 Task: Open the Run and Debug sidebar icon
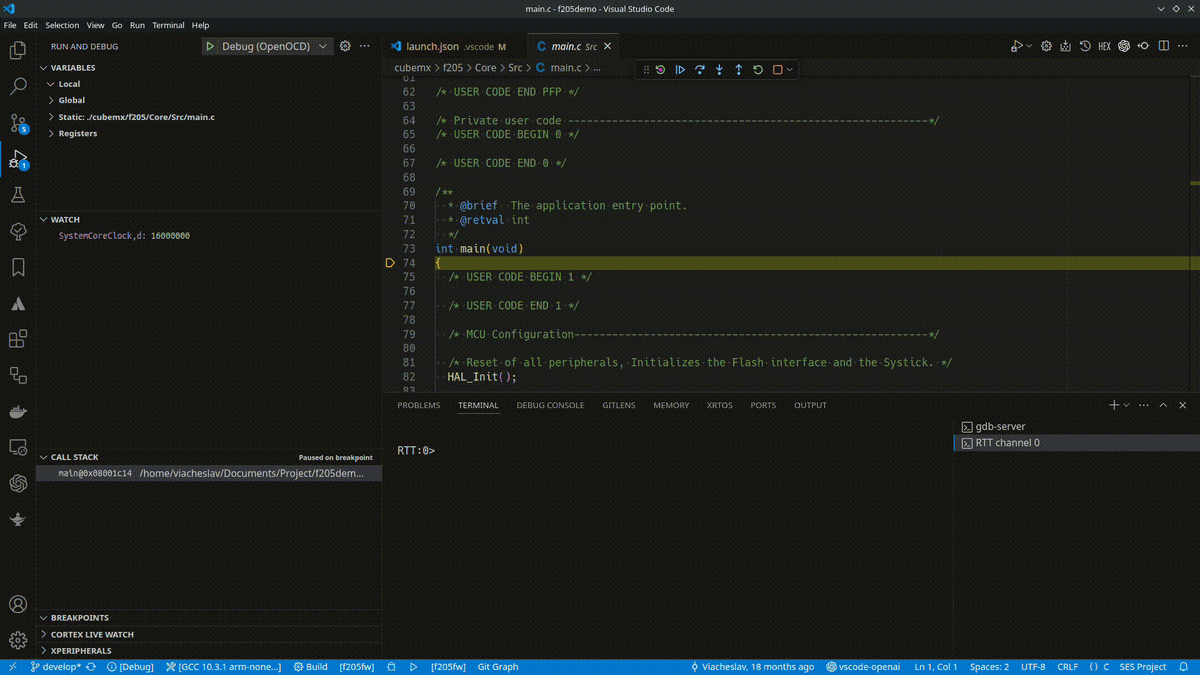coord(17,158)
